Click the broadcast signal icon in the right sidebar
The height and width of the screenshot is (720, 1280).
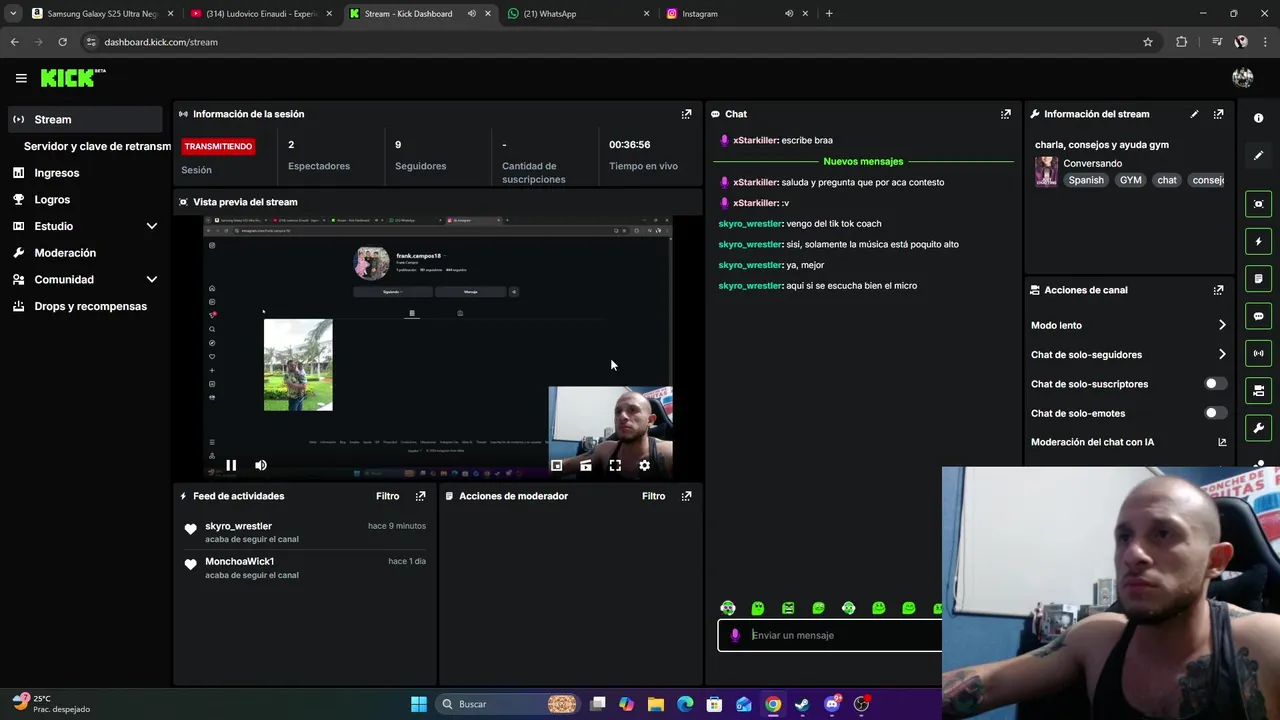tap(1258, 353)
